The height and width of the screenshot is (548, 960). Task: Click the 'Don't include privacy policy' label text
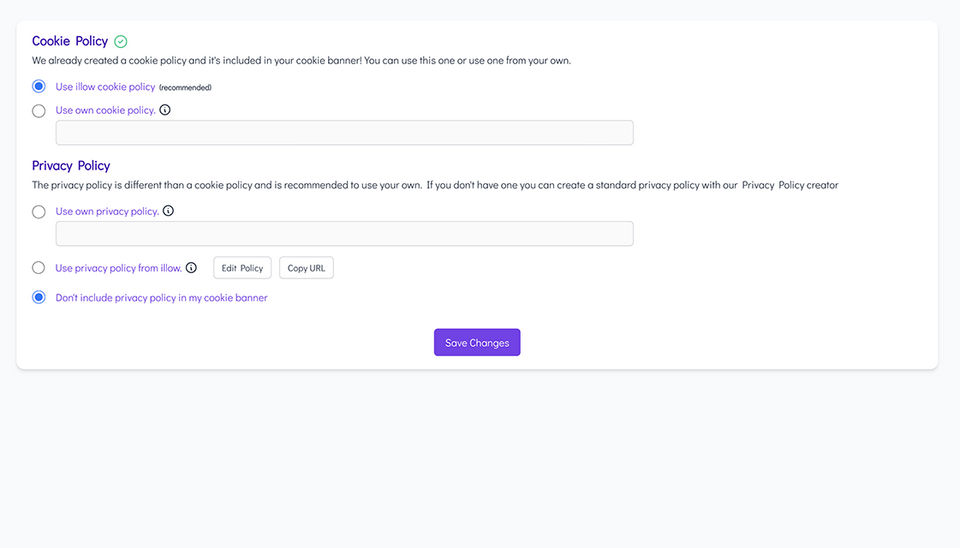pos(161,297)
